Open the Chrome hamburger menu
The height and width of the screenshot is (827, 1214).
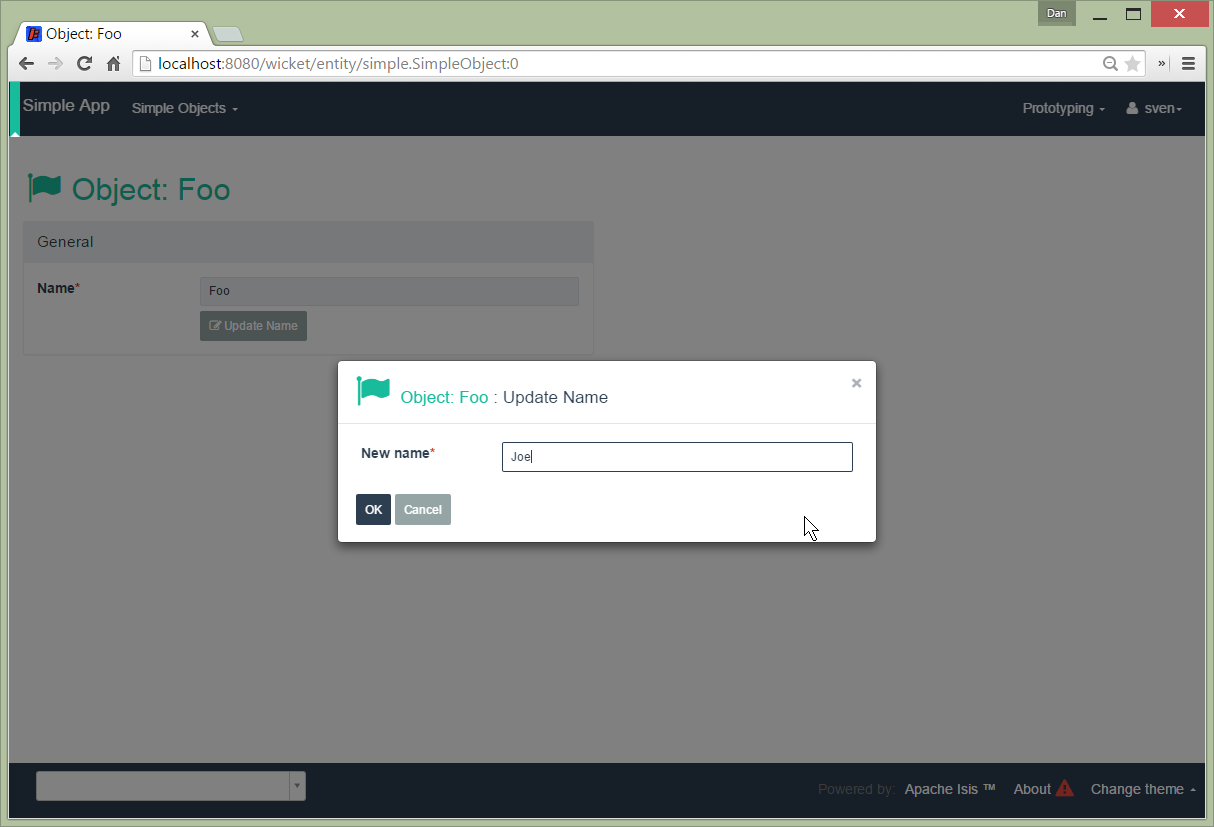click(1188, 64)
